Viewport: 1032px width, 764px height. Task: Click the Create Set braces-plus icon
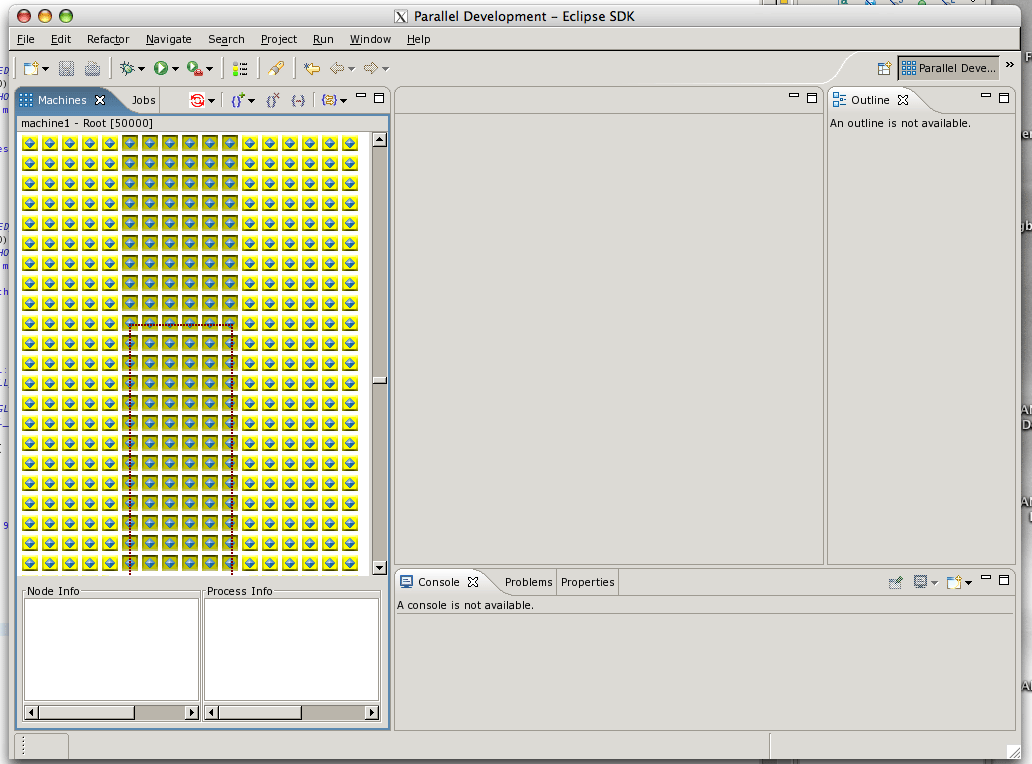pos(238,101)
